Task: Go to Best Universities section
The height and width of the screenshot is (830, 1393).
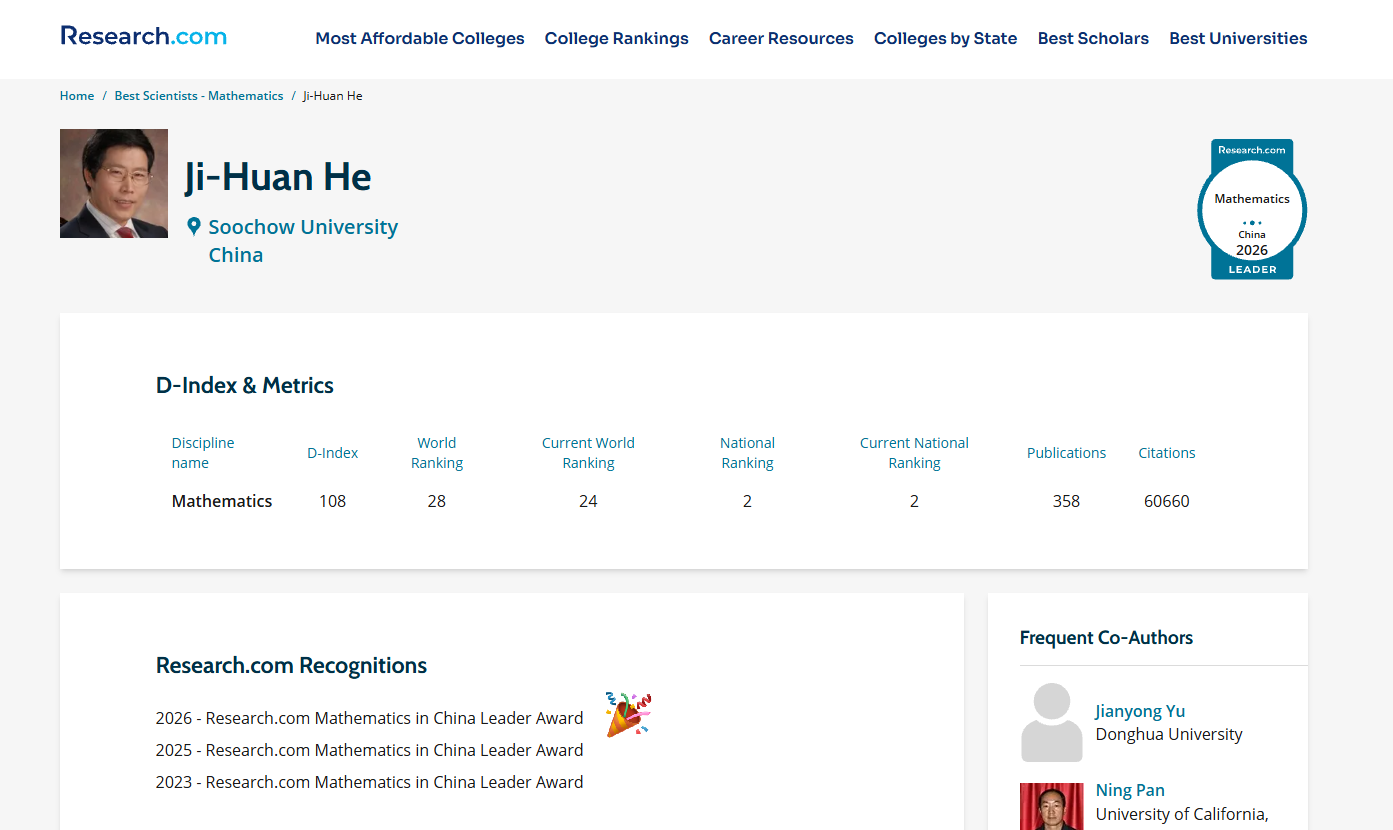Action: (1238, 38)
